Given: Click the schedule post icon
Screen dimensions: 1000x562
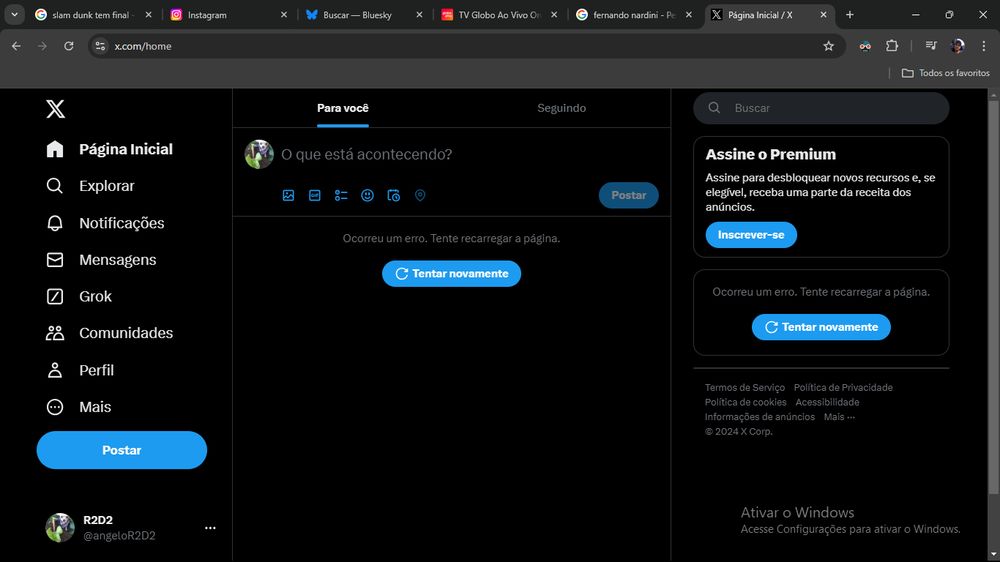Looking at the screenshot, I should [393, 195].
